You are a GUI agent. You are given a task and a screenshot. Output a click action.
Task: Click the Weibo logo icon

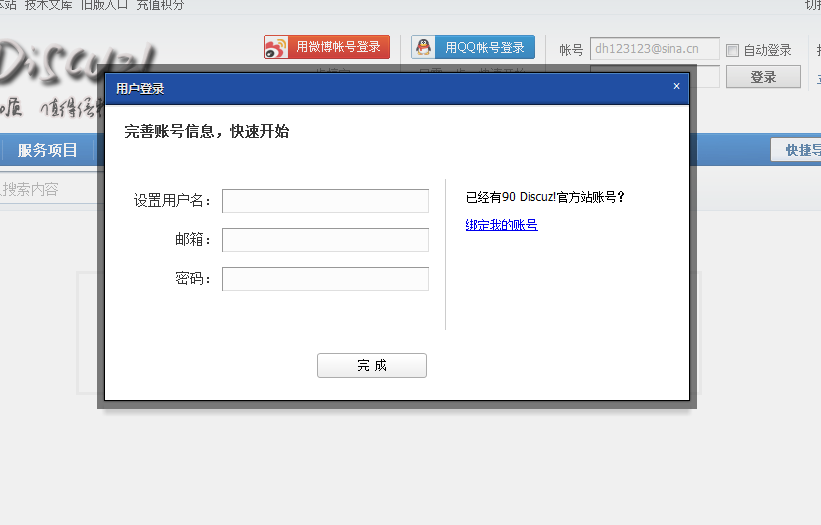276,47
